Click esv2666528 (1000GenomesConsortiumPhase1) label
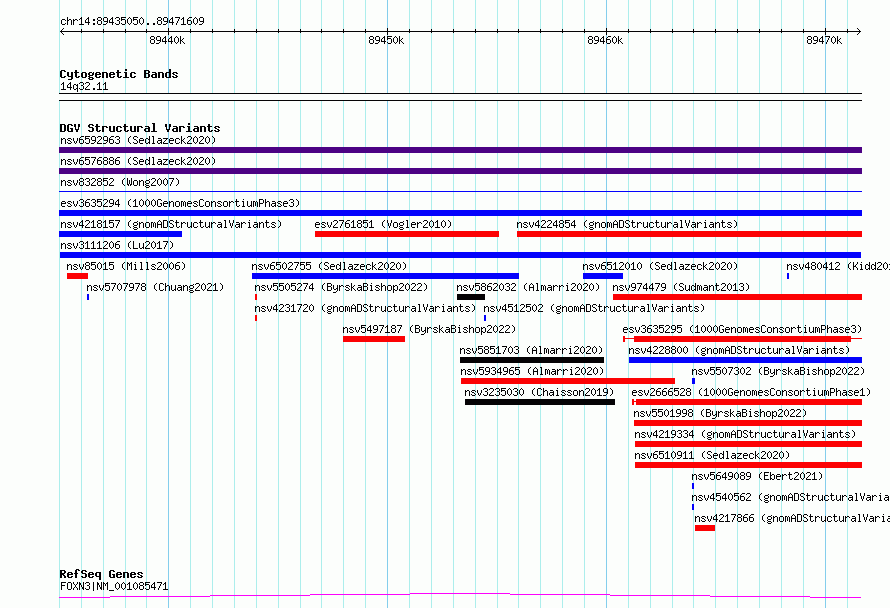This screenshot has height=608, width=890. [751, 392]
